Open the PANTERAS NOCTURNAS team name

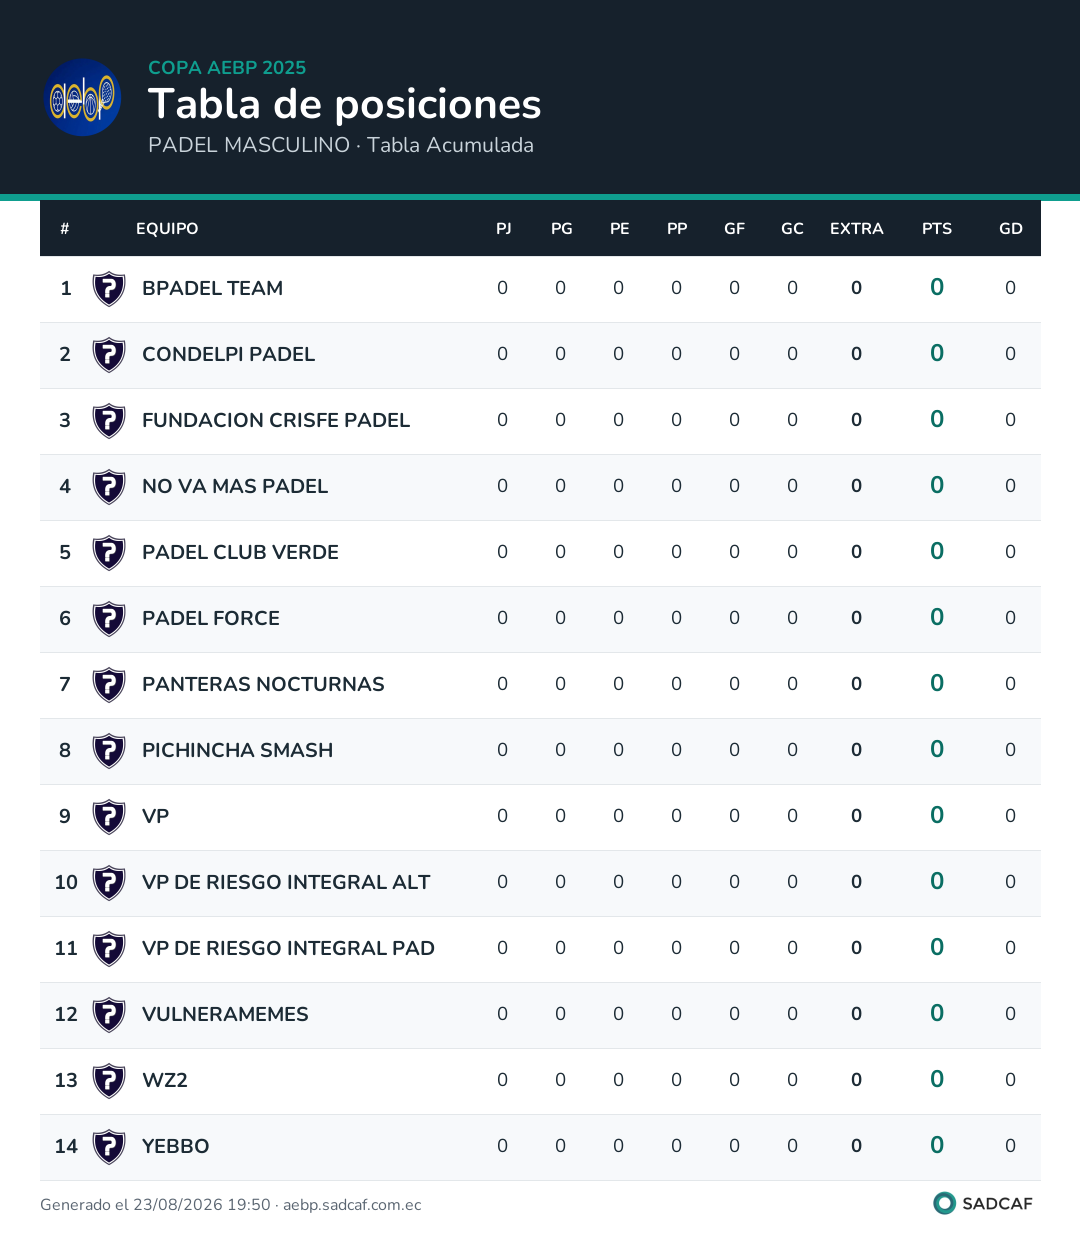coord(263,684)
